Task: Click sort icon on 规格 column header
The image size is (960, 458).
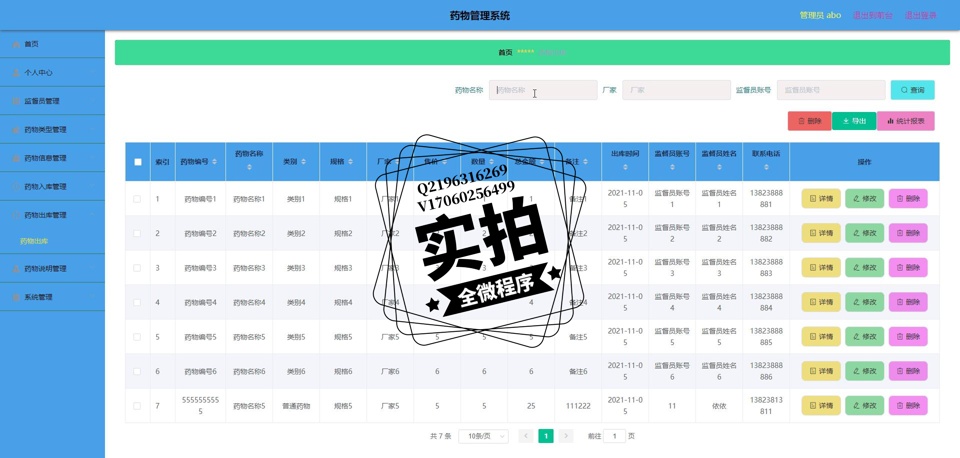Action: click(351, 162)
